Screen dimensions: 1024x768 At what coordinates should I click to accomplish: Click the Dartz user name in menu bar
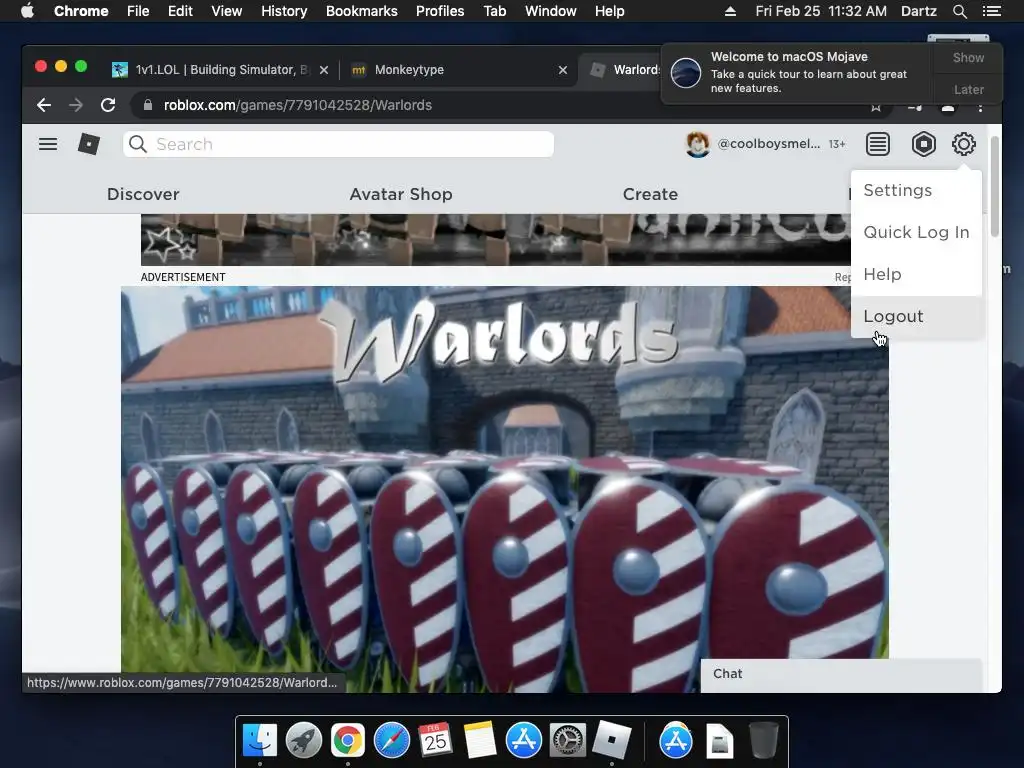click(918, 11)
